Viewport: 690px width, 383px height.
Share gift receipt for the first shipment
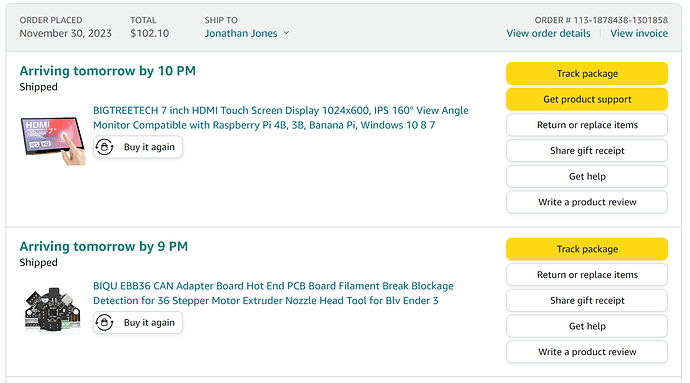pyautogui.click(x=587, y=151)
